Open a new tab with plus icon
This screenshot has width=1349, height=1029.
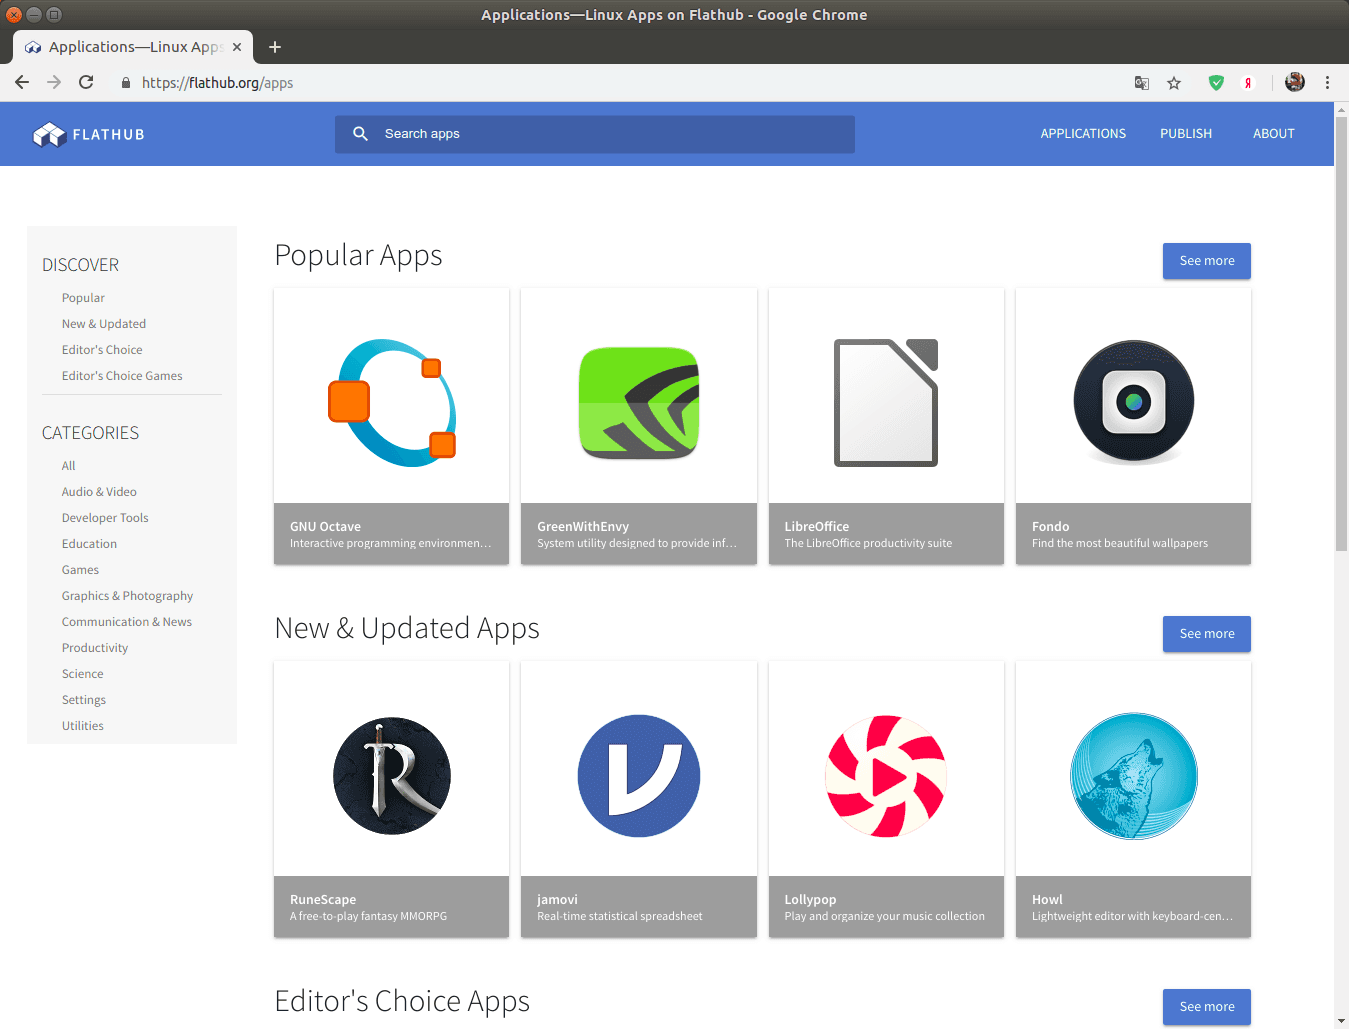coord(275,47)
